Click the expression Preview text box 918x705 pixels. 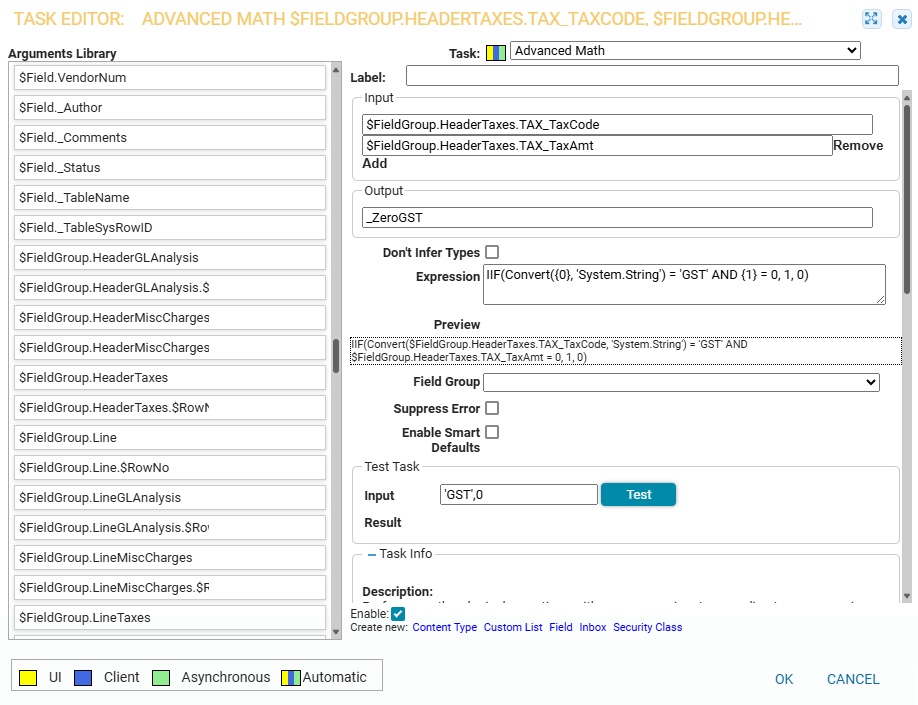[x=626, y=351]
